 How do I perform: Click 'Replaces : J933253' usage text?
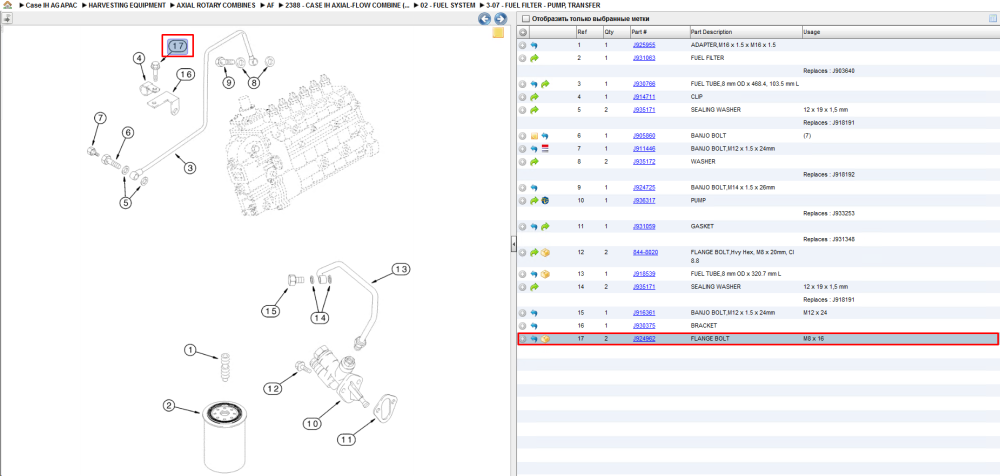tap(828, 214)
